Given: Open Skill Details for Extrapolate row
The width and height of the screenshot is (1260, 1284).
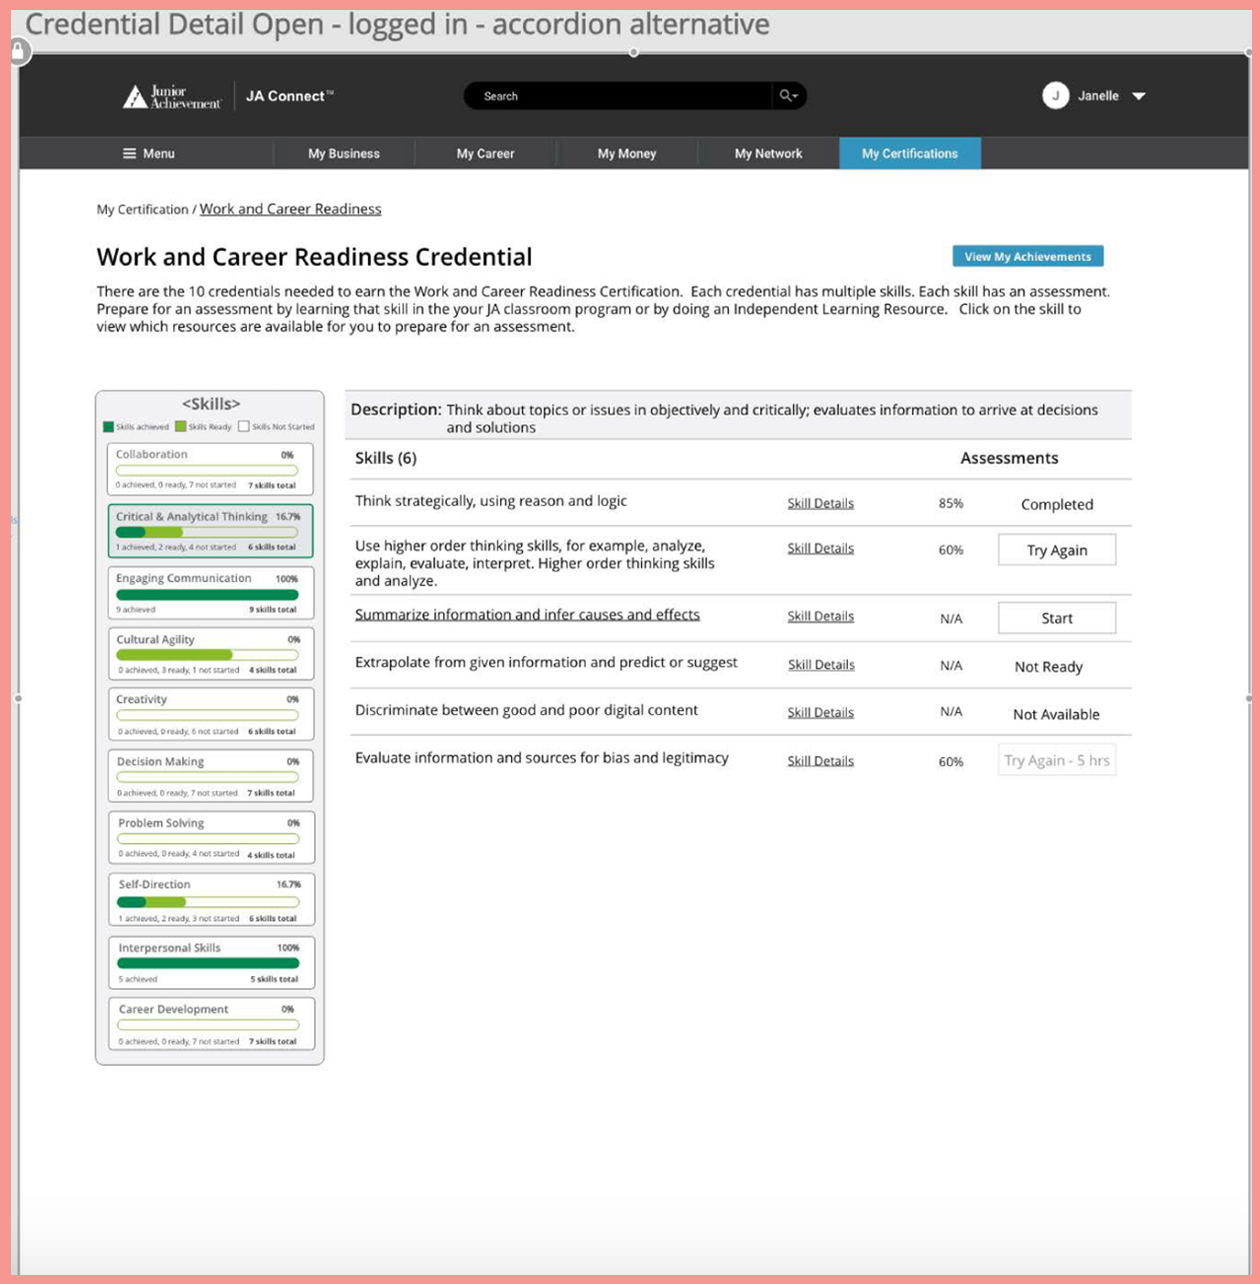Looking at the screenshot, I should pos(821,664).
